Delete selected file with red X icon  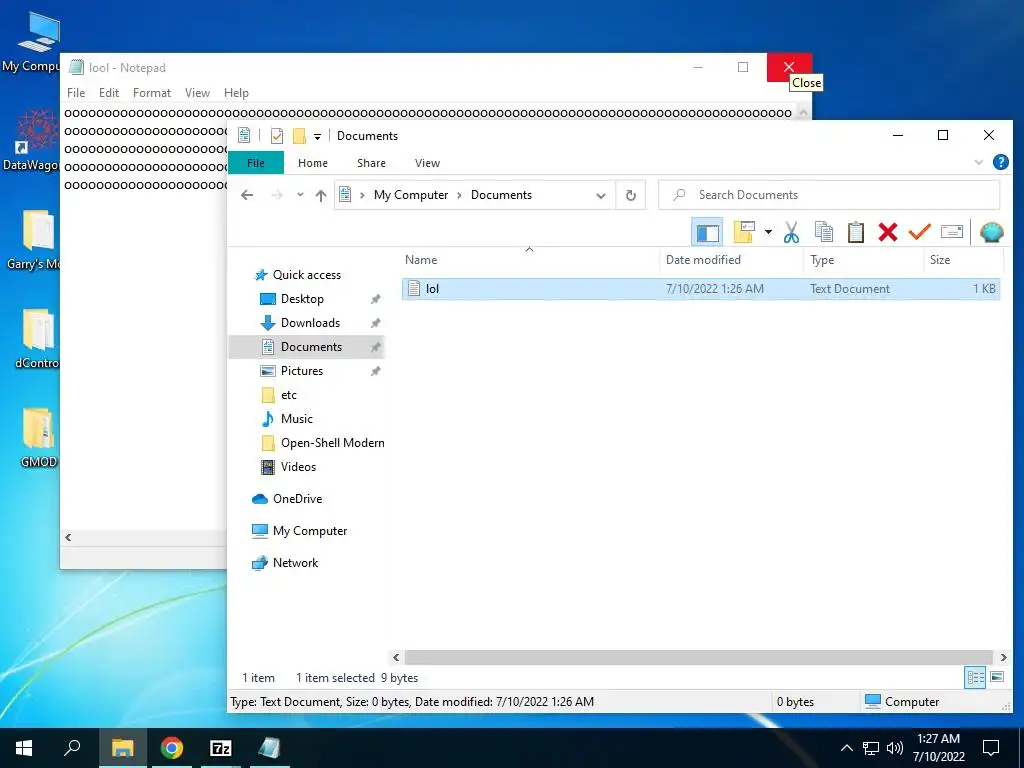coord(888,232)
